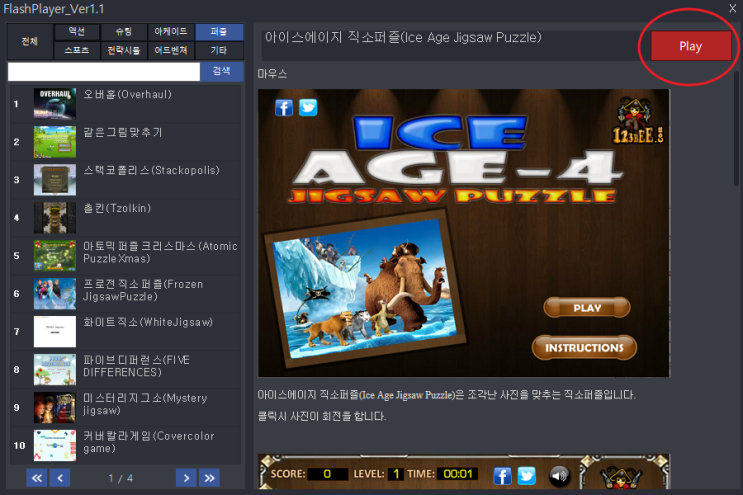
Task: Jump to first page of list
Action: point(36,478)
